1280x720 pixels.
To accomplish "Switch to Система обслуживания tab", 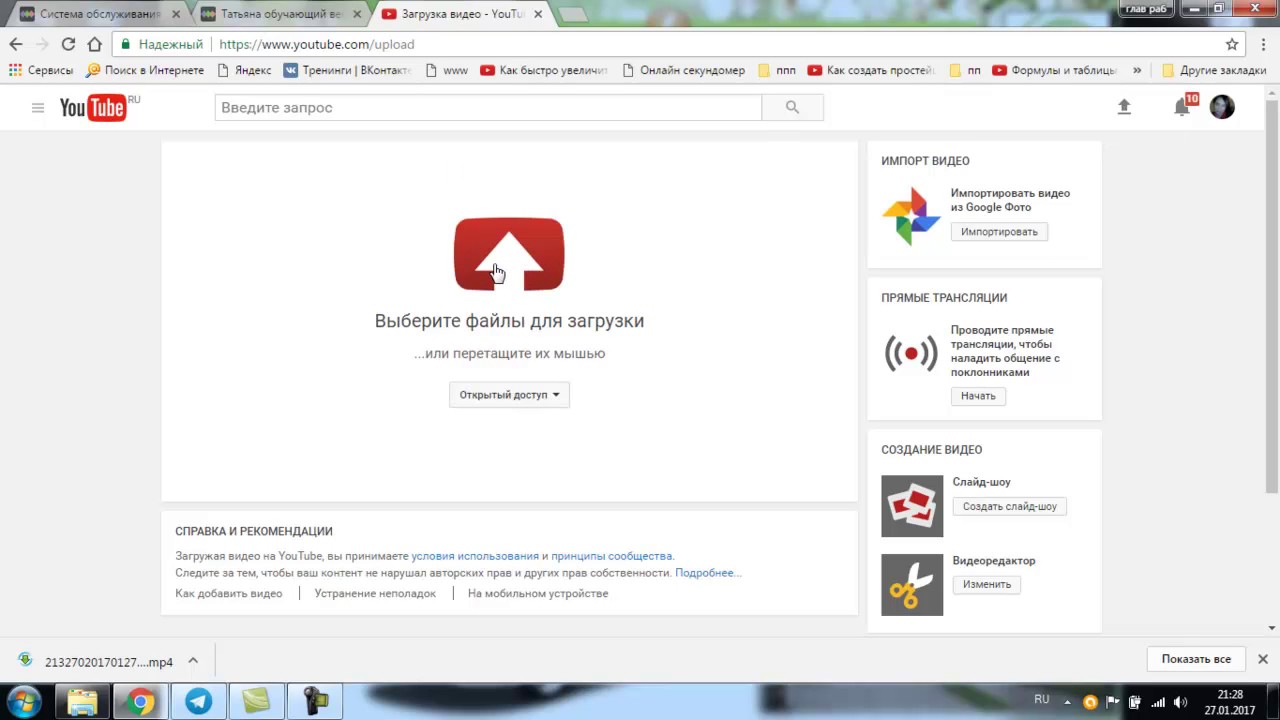I will (x=98, y=14).
